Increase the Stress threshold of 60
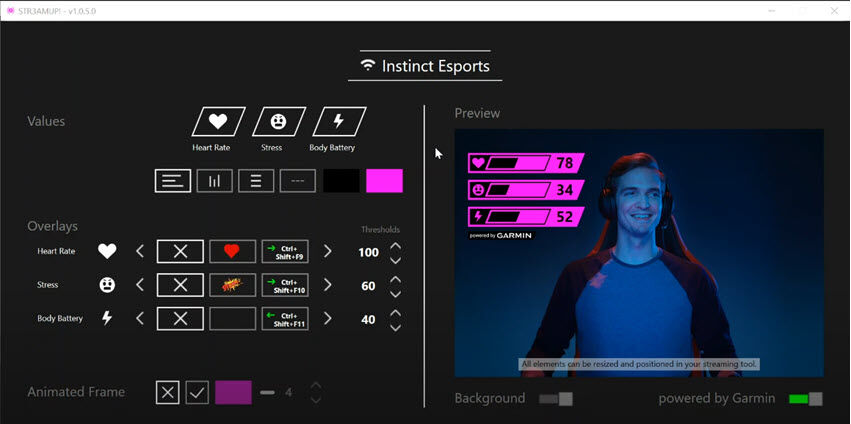 pos(396,279)
